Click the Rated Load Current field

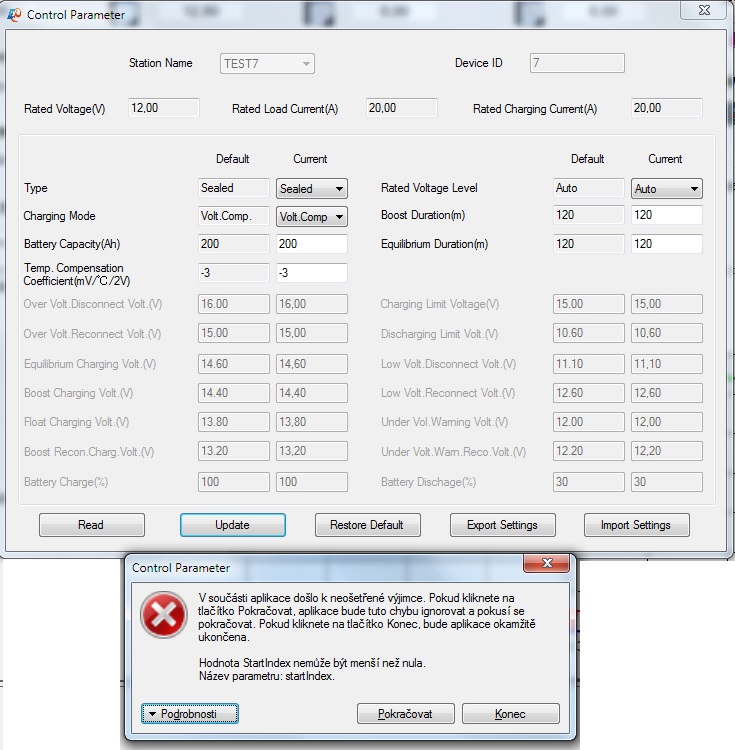[402, 108]
